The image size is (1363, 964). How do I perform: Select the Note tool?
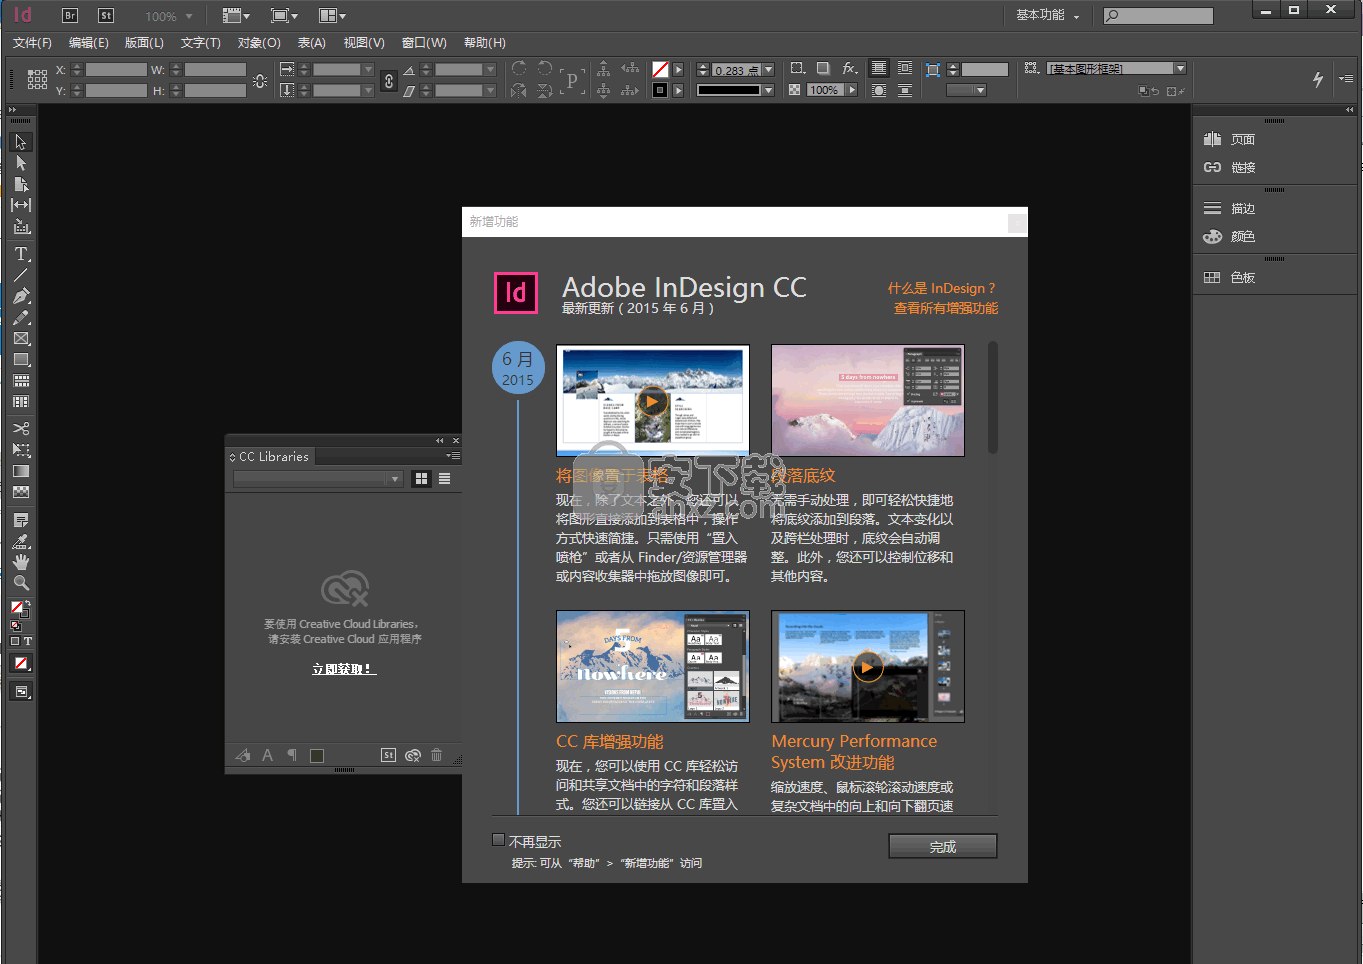pos(21,520)
